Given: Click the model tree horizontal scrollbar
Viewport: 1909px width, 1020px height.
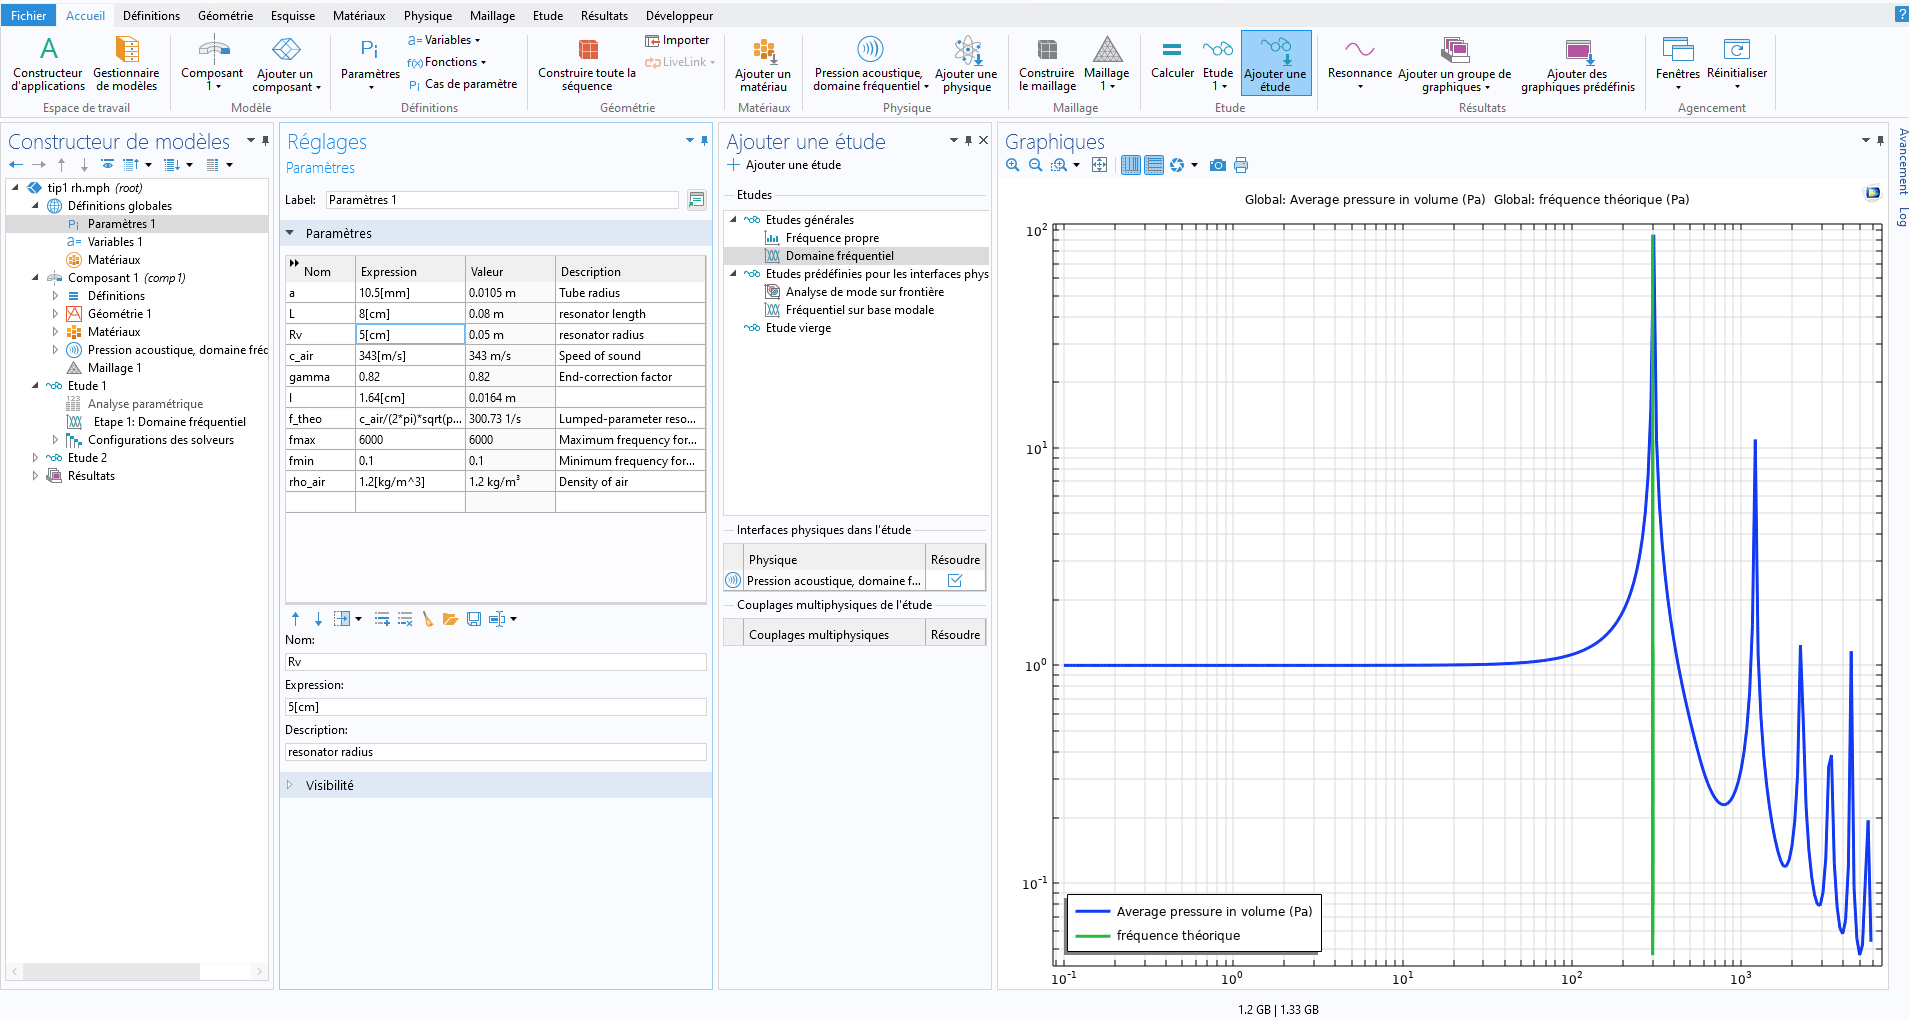Looking at the screenshot, I should (111, 972).
